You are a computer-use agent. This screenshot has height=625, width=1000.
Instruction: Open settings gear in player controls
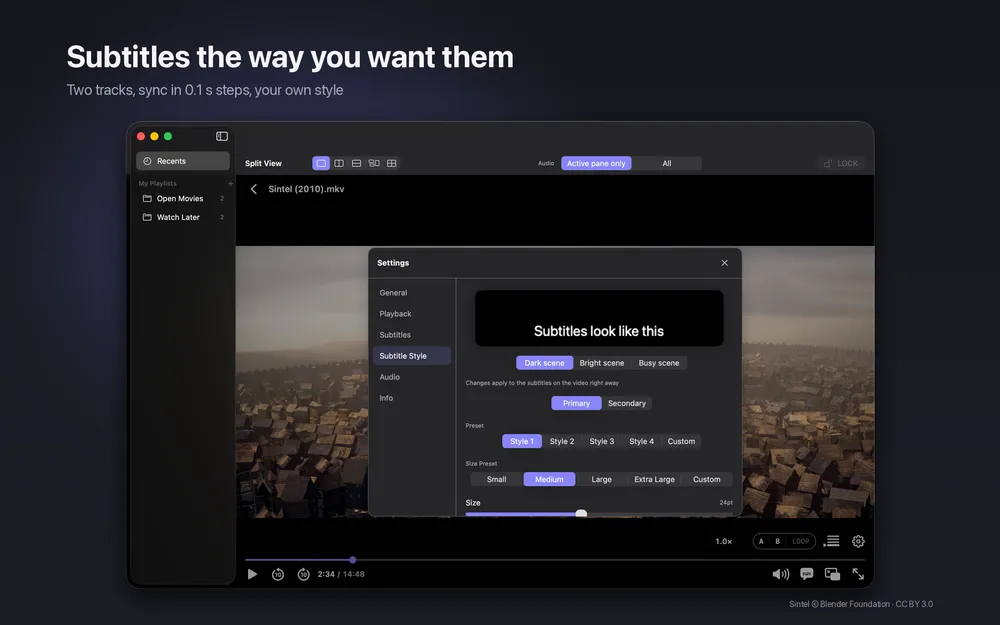pyautogui.click(x=858, y=541)
